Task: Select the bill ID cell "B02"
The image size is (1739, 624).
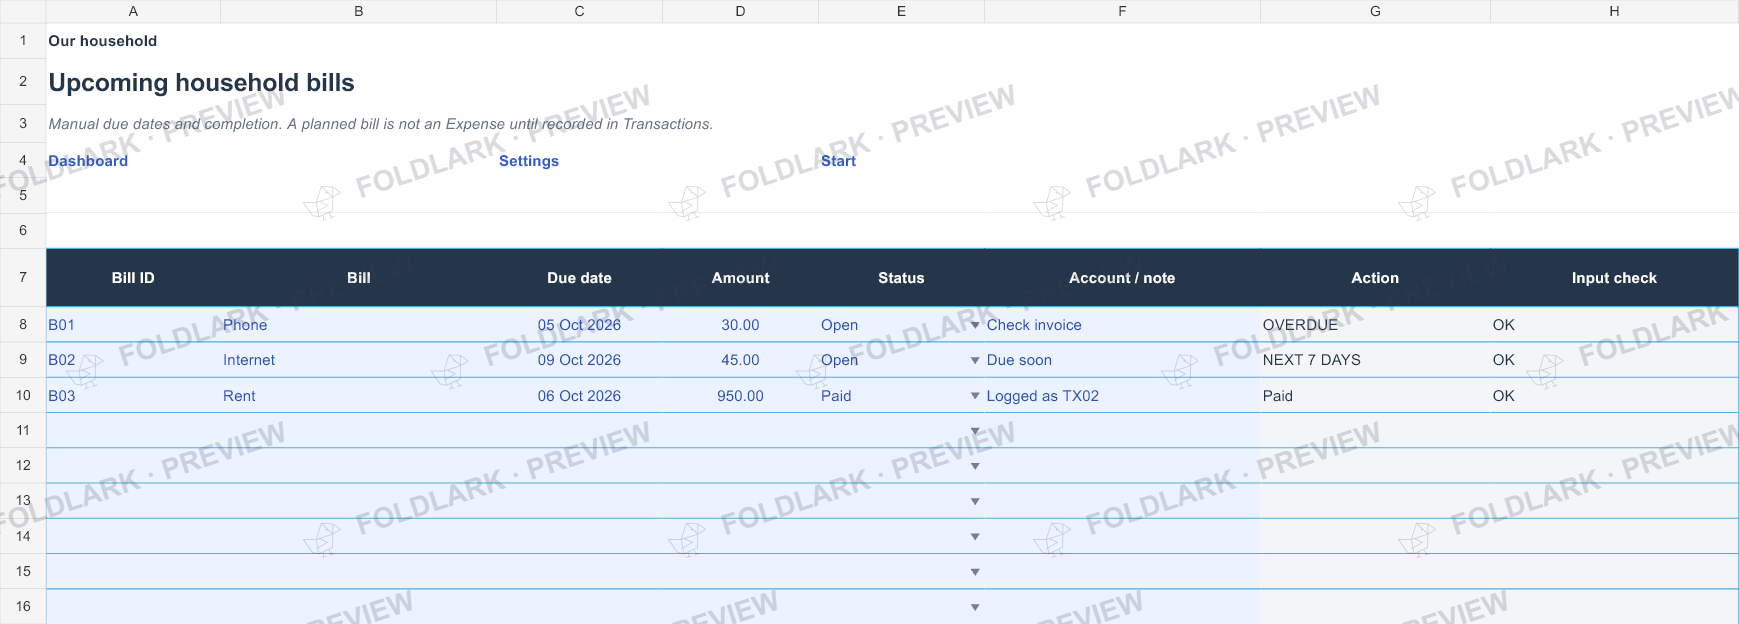Action: pos(133,360)
